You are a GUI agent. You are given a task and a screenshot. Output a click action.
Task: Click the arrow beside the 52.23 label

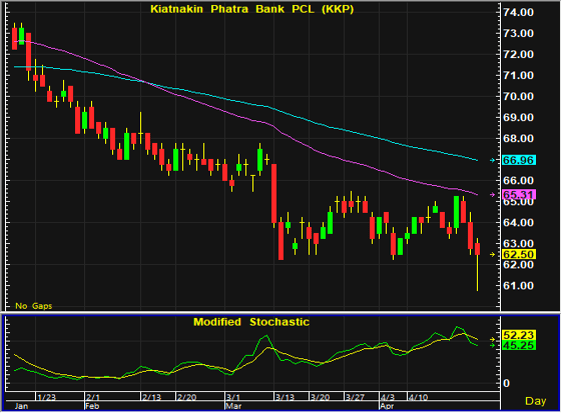pyautogui.click(x=493, y=339)
